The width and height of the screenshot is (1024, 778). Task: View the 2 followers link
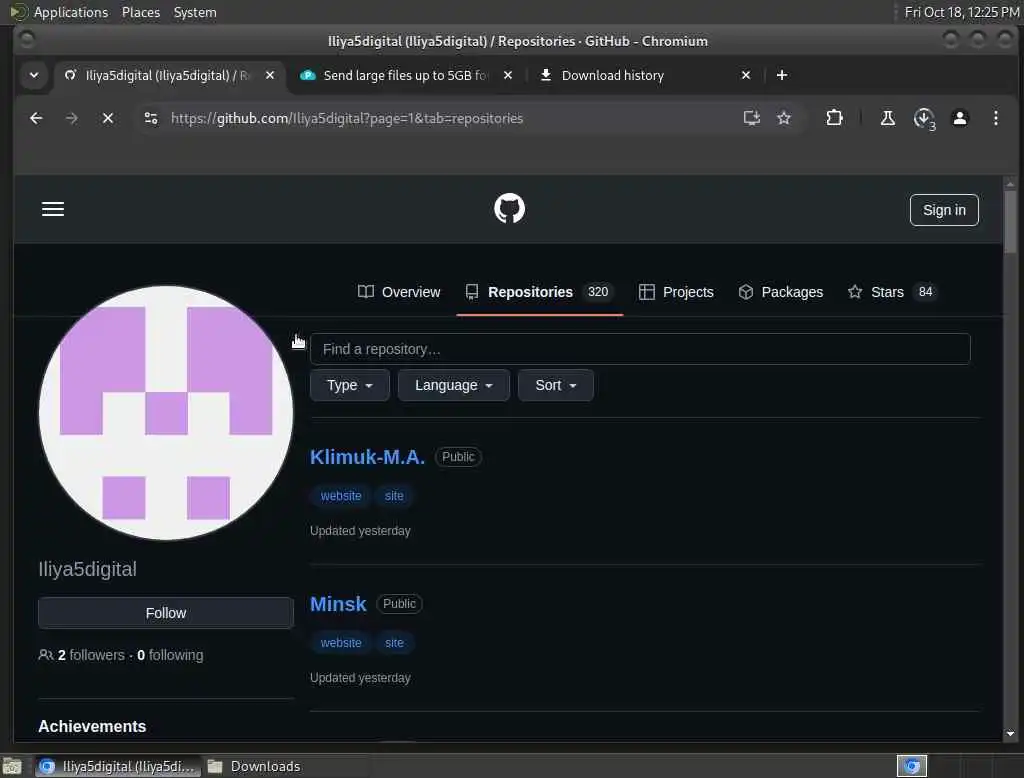(82, 655)
